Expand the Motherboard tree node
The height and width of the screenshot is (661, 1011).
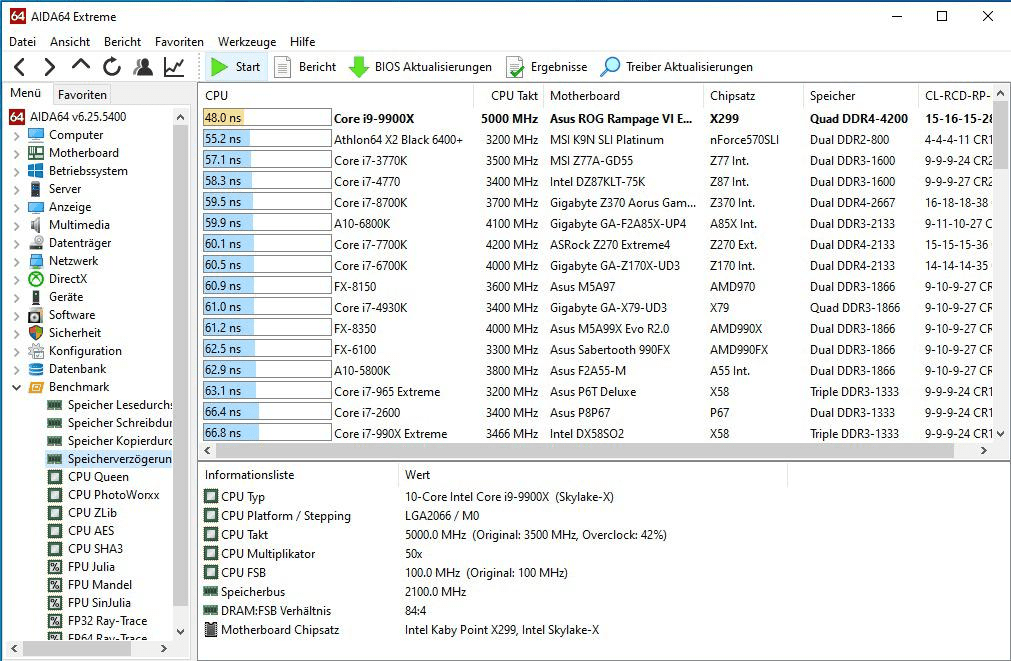(x=17, y=153)
